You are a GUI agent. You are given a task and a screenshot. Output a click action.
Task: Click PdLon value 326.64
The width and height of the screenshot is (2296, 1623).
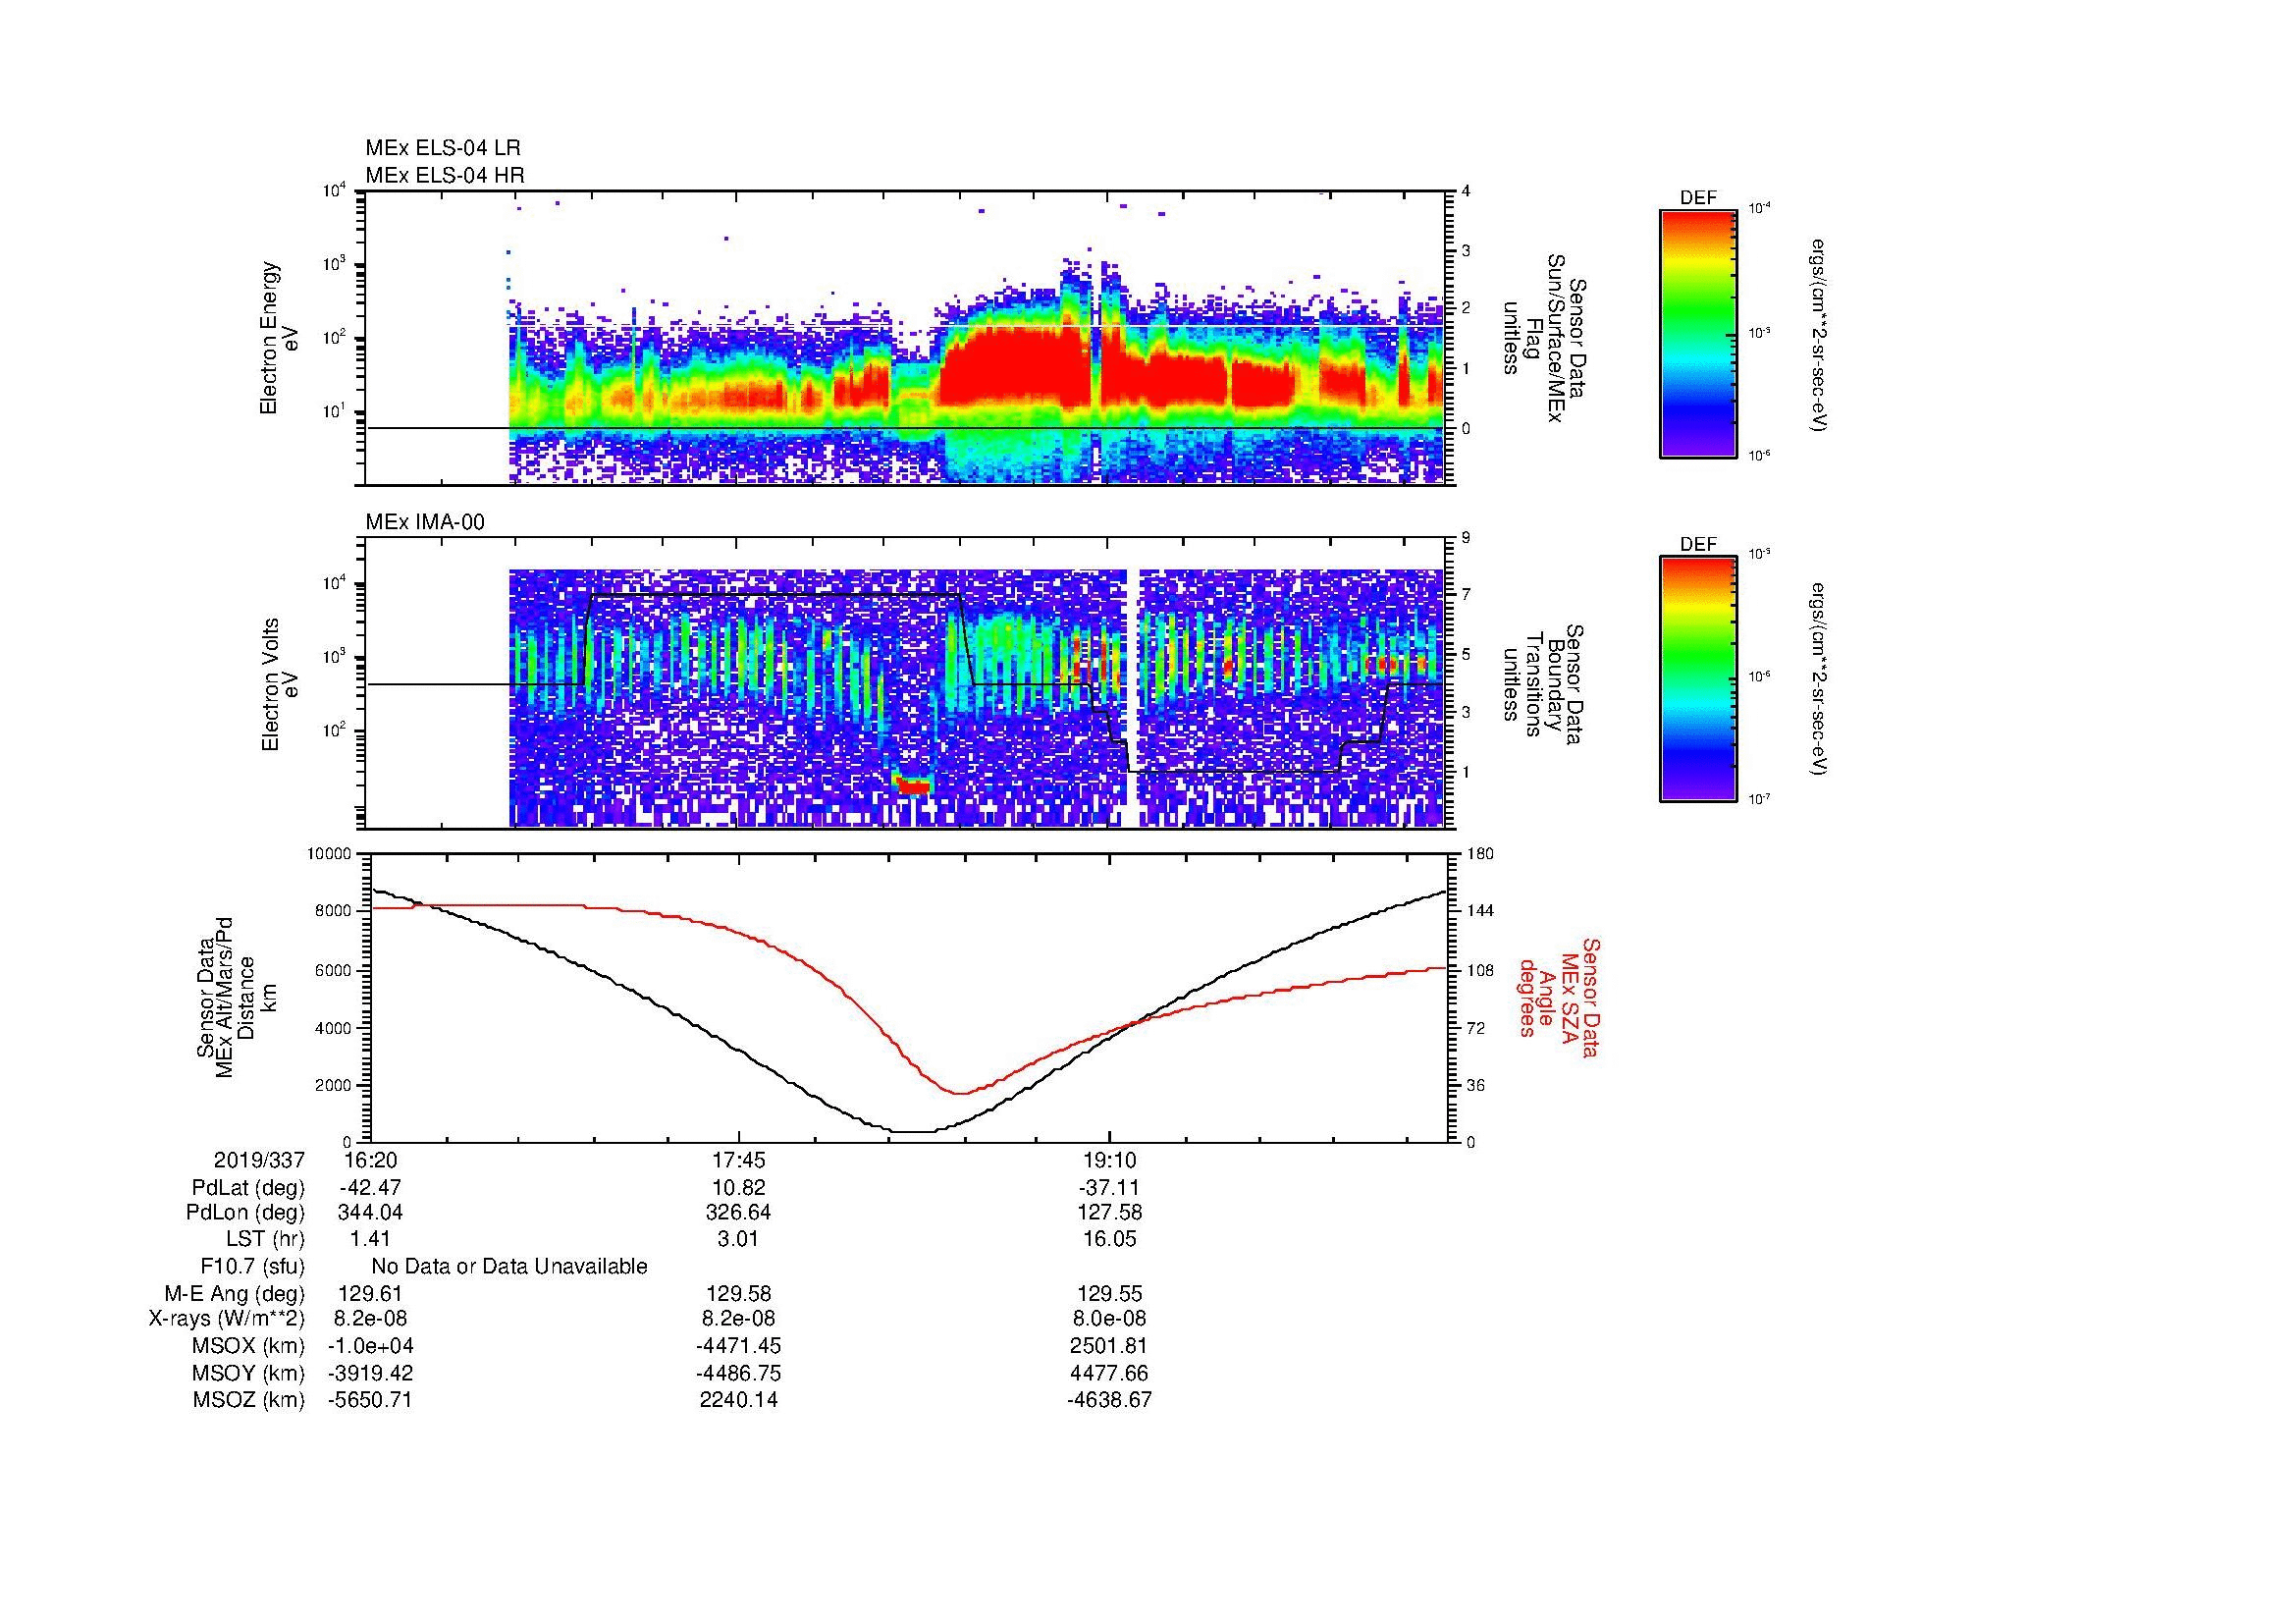point(738,1213)
